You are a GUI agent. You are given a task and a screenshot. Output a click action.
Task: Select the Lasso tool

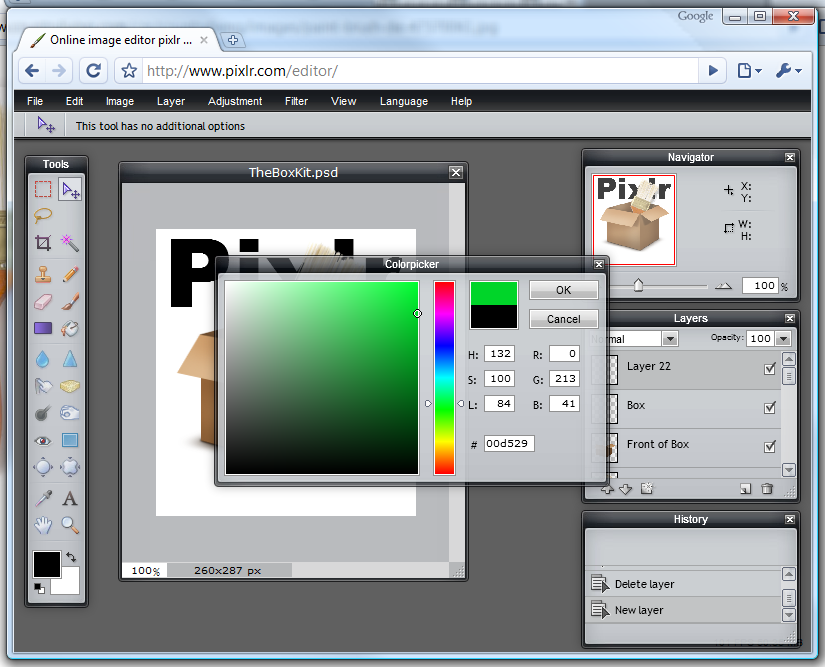(43, 215)
